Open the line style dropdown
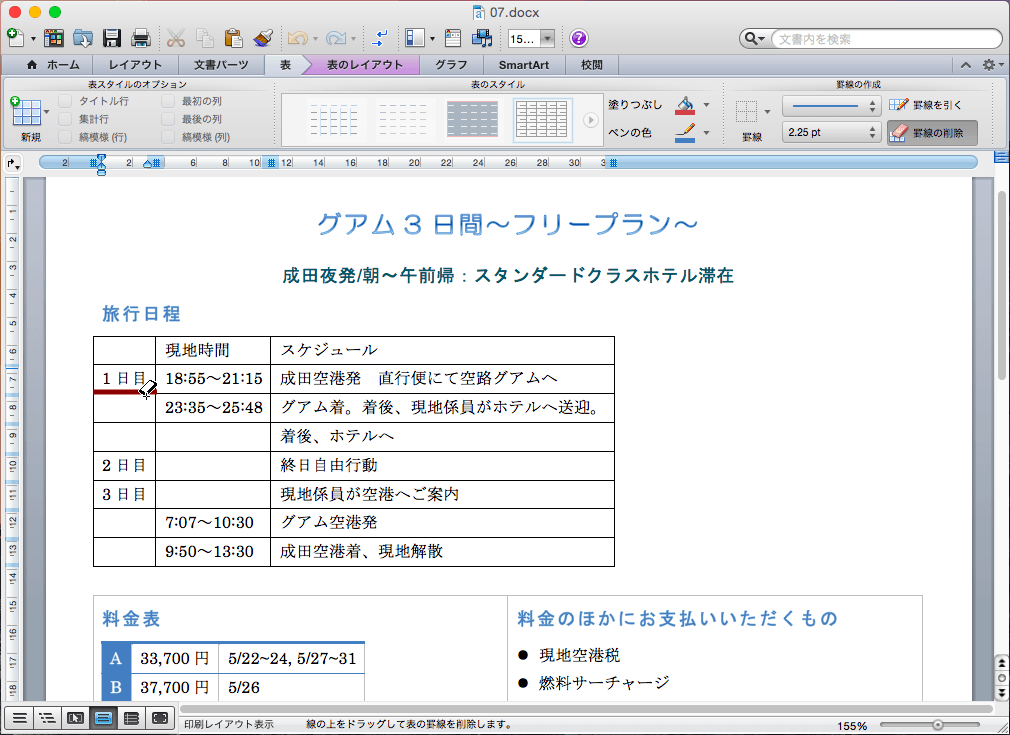Image resolution: width=1010 pixels, height=735 pixels. coord(832,106)
